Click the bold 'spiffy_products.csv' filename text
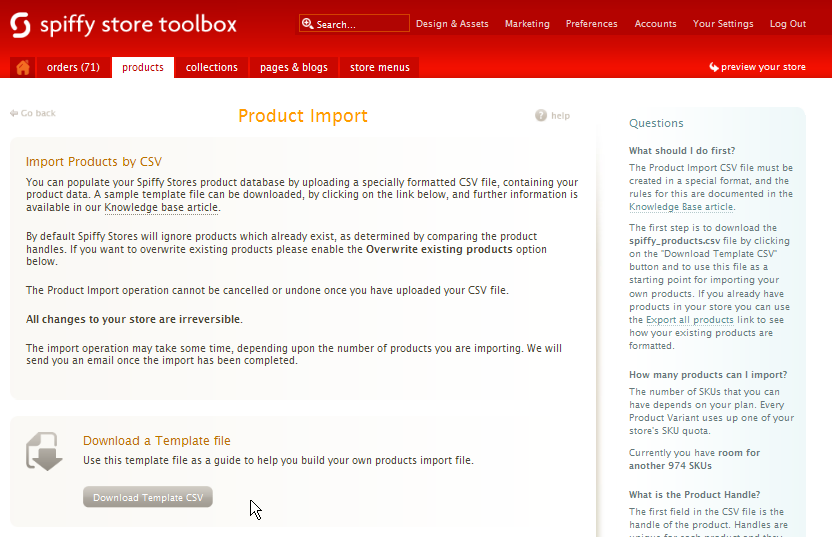832x537 pixels. pos(674,241)
